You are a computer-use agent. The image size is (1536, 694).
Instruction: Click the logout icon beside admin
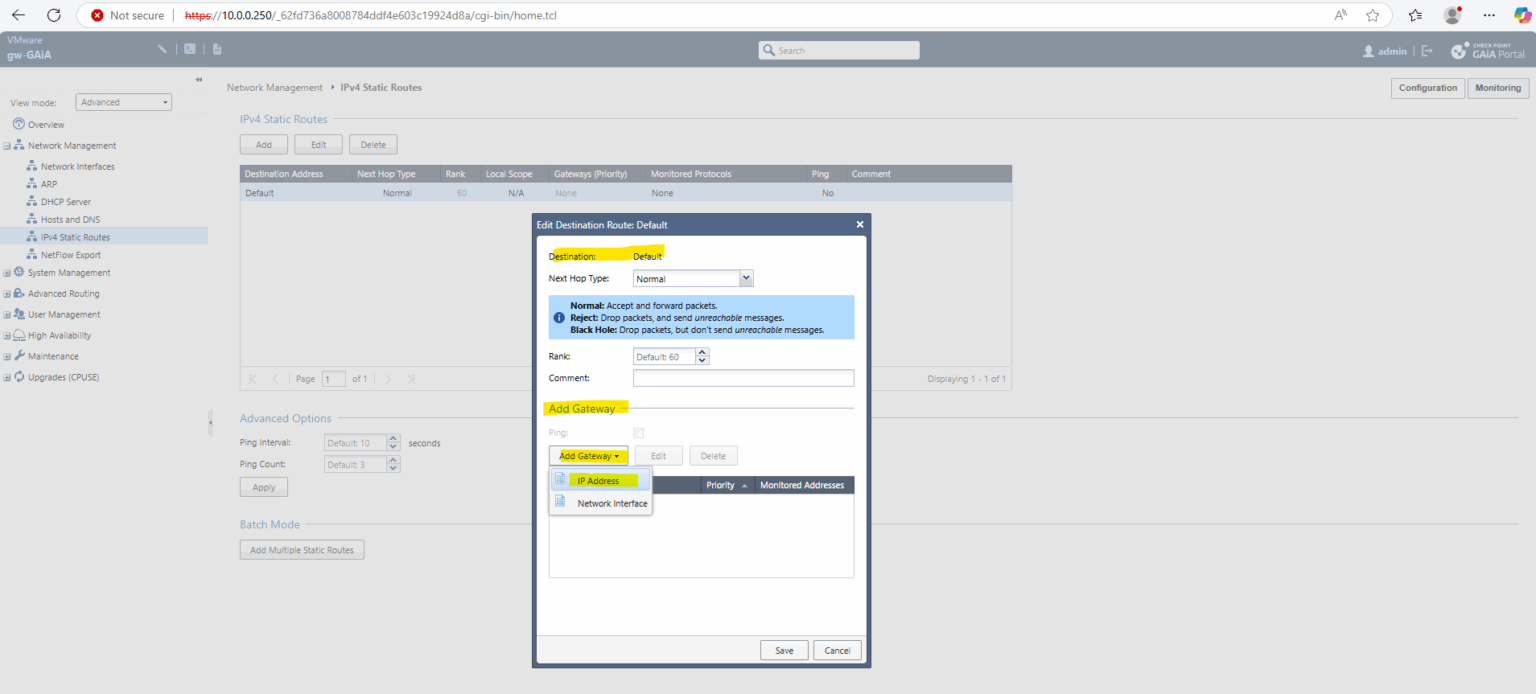click(1427, 50)
